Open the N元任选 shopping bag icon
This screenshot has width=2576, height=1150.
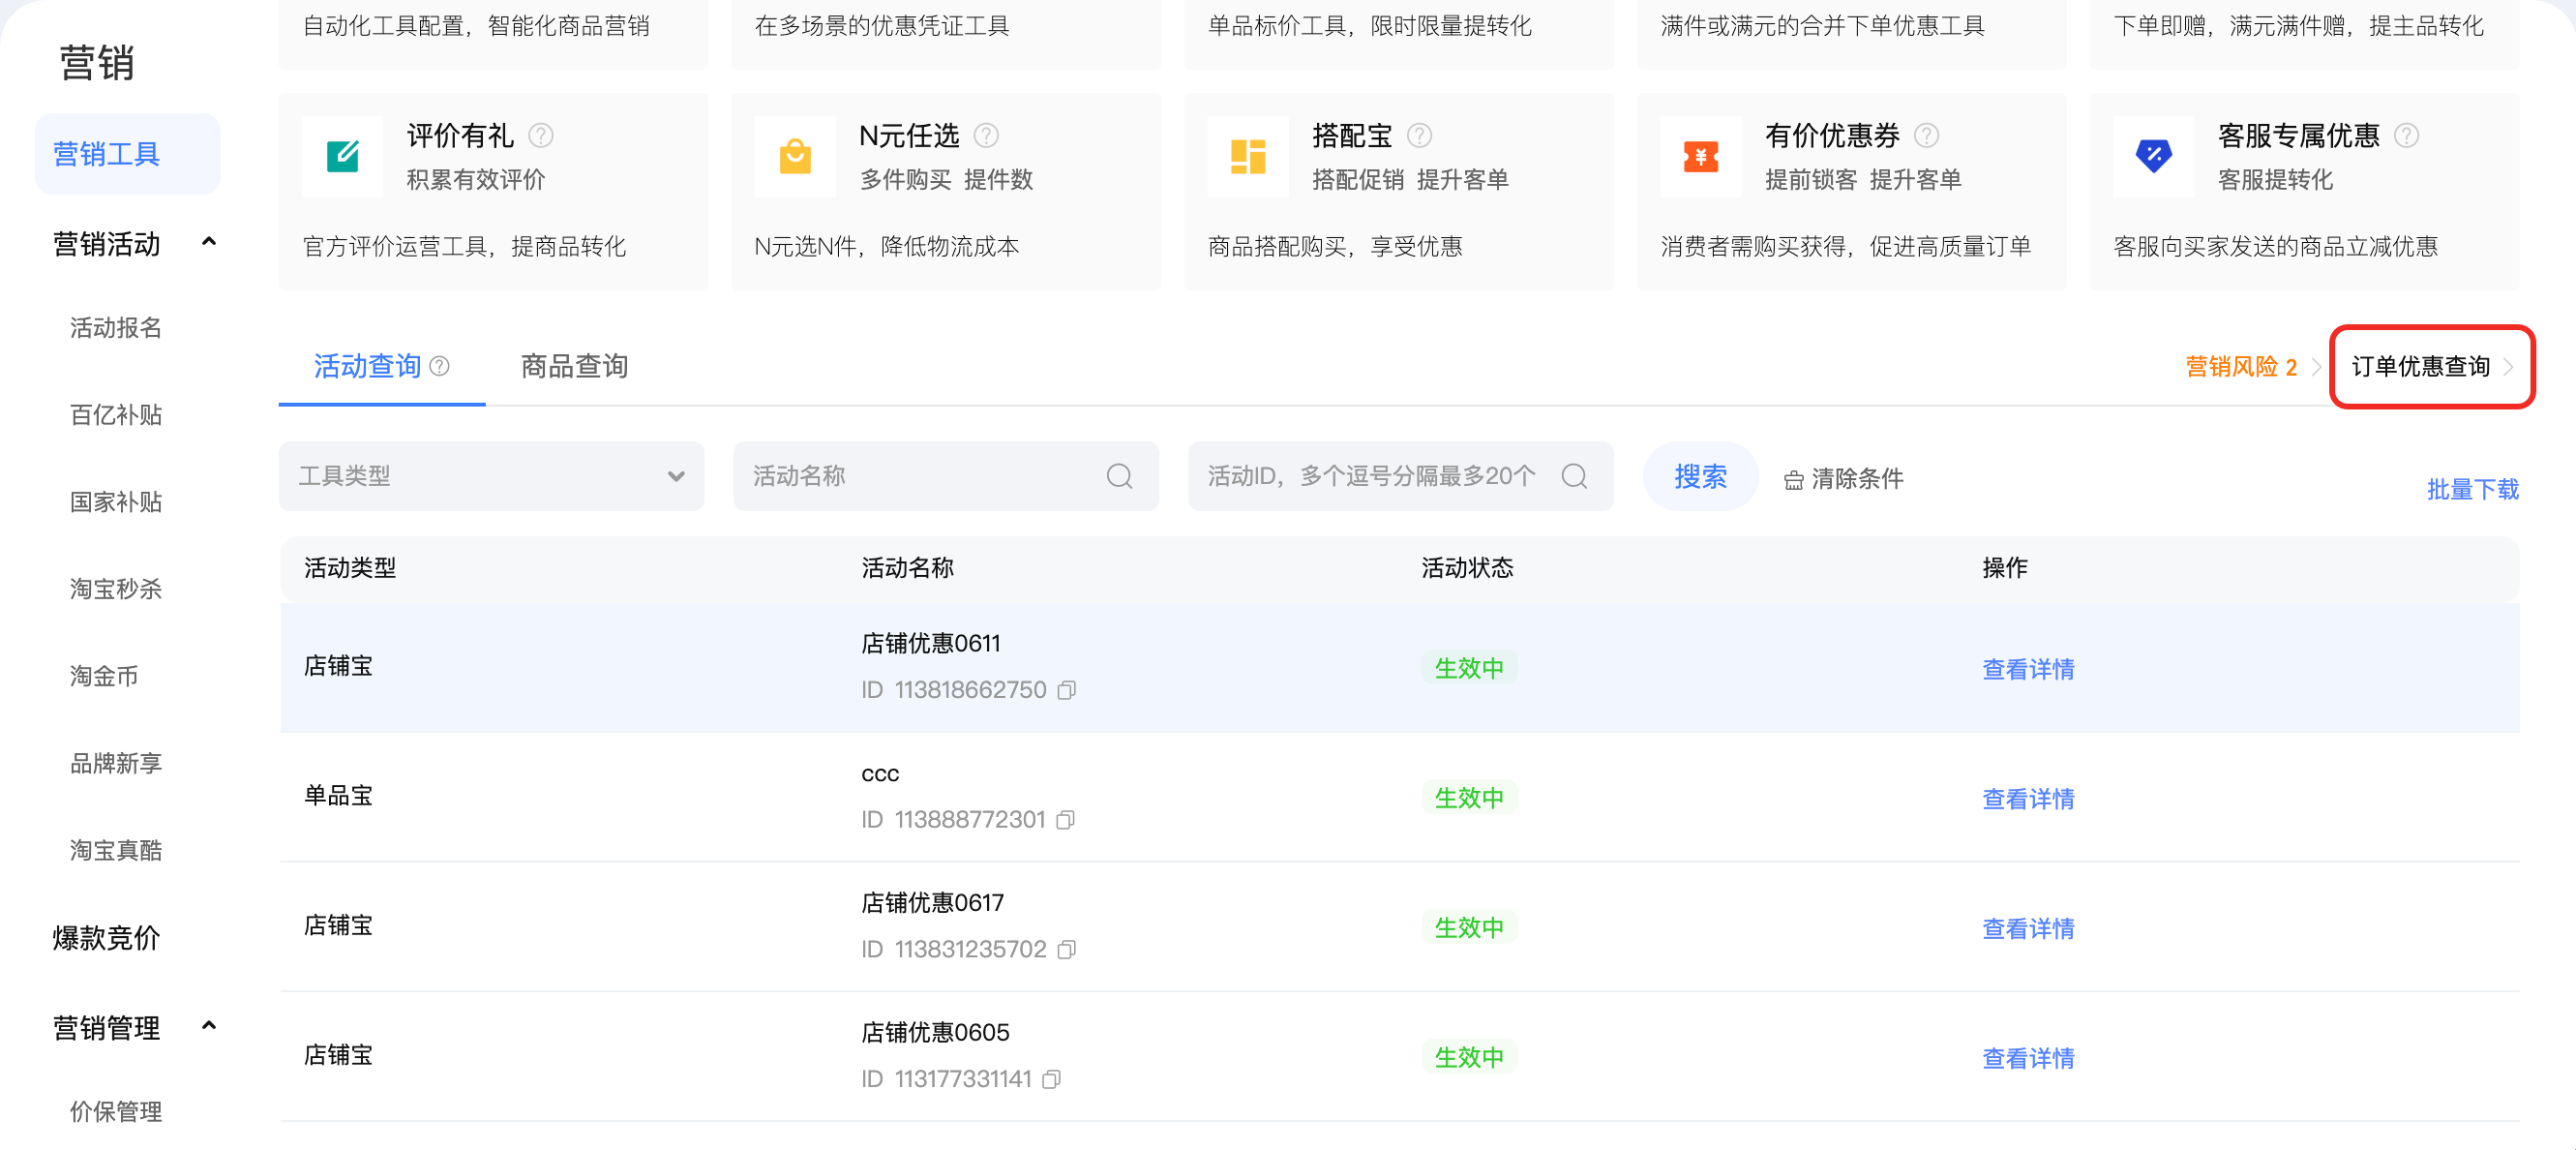coord(795,157)
